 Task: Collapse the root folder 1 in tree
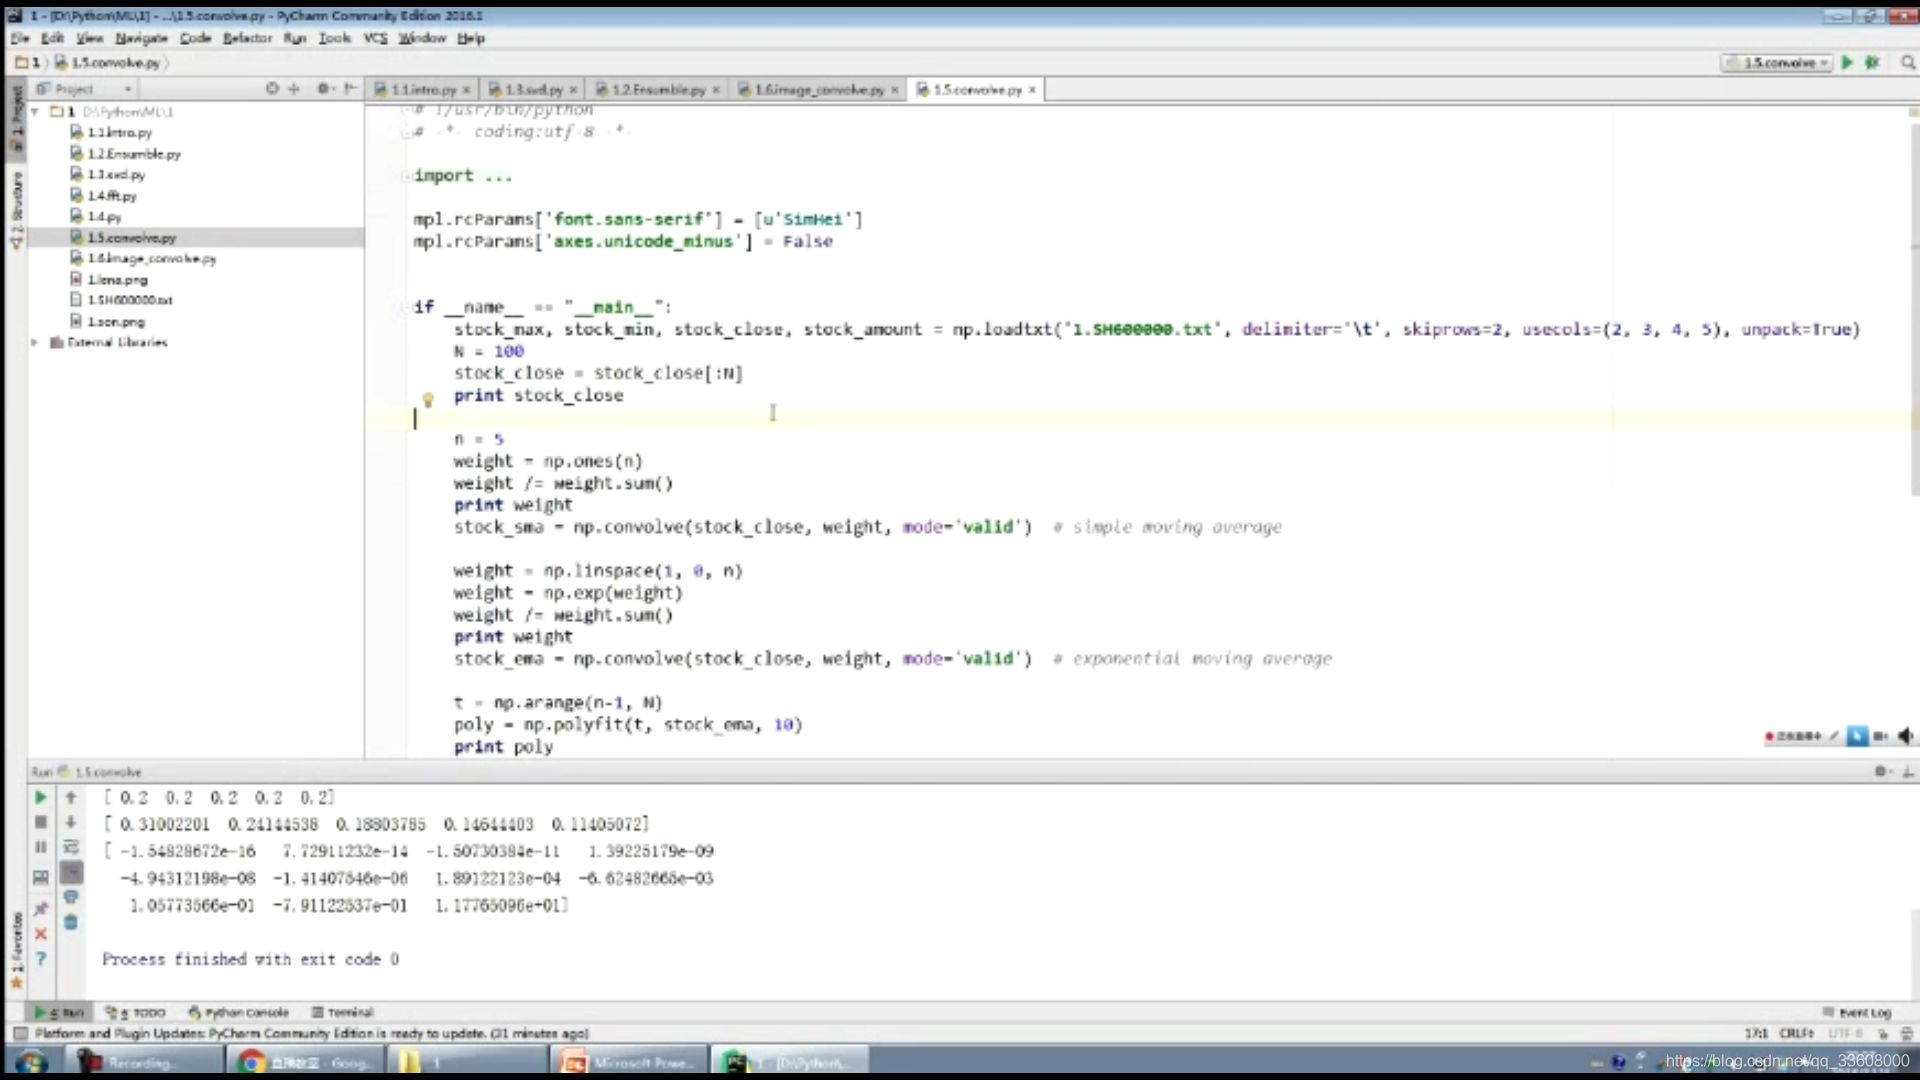click(x=35, y=112)
